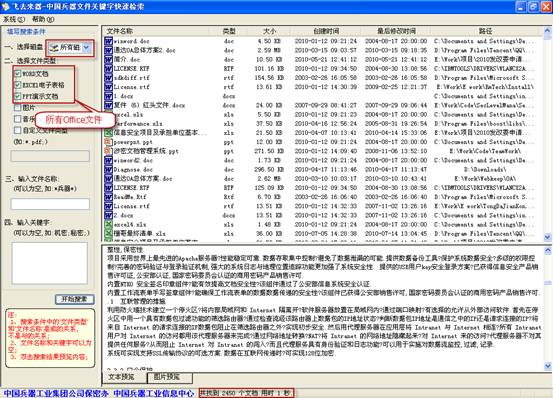Sort by the 大小 column header
The height and width of the screenshot is (398, 553).
tap(269, 31)
